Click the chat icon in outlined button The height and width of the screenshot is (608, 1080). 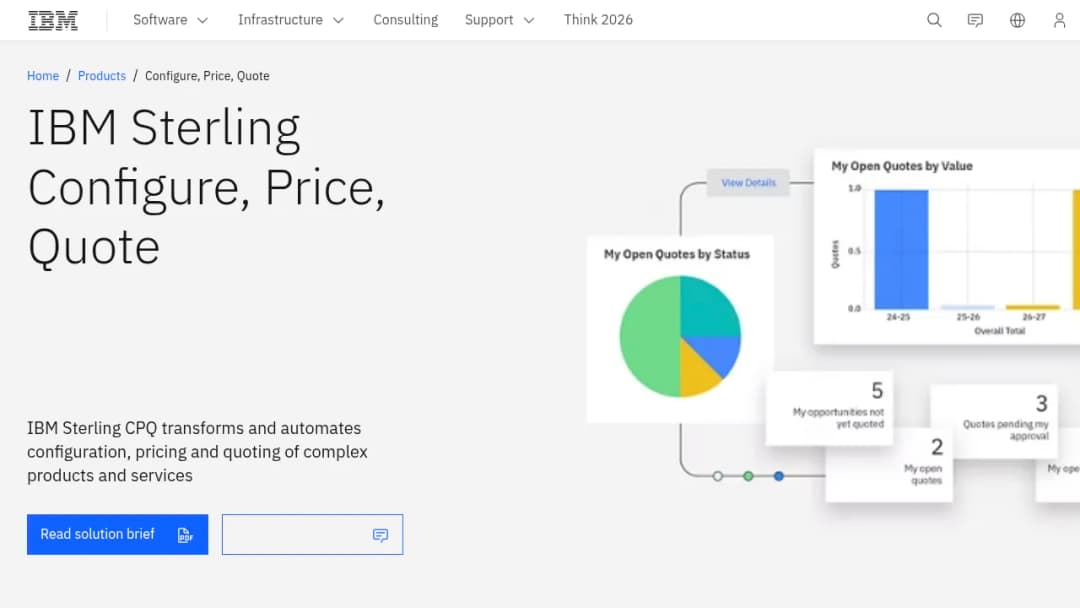380,535
